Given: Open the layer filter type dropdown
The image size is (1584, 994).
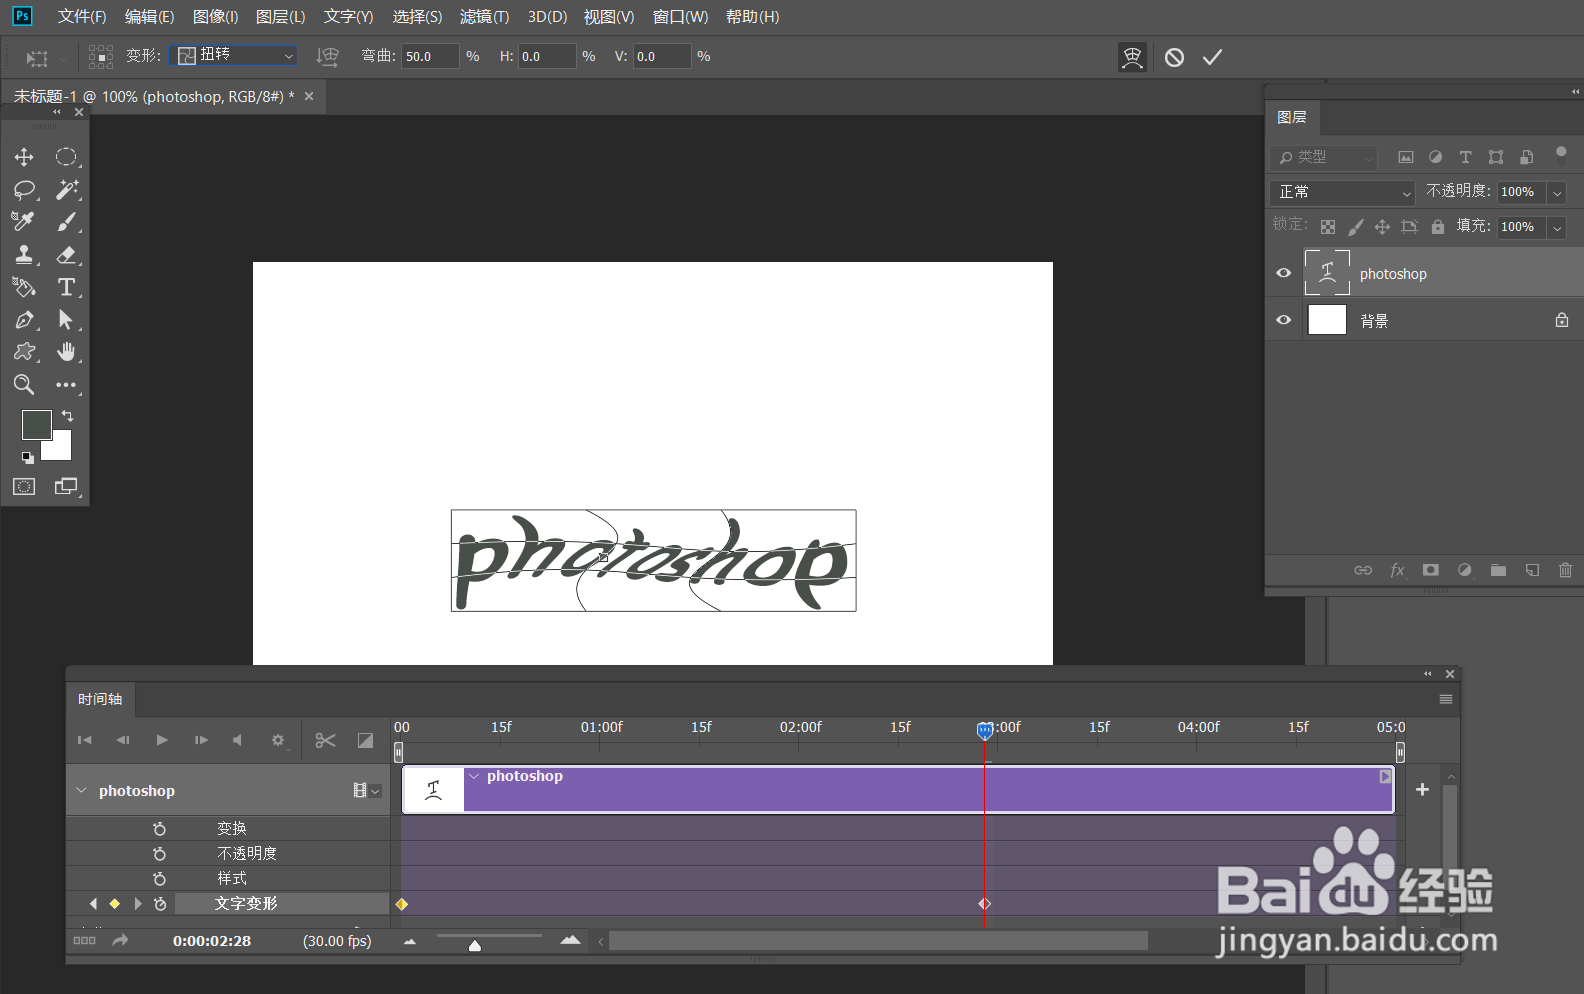Looking at the screenshot, I should (1324, 157).
